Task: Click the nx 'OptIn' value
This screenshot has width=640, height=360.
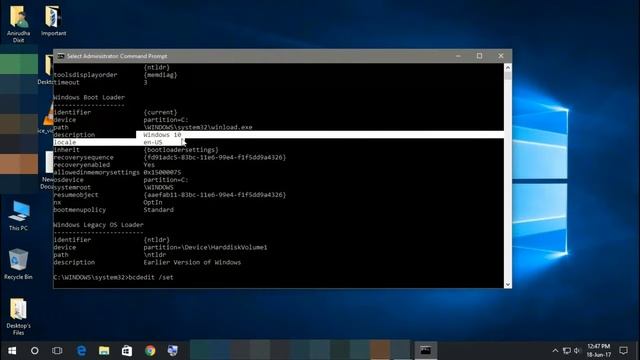Action: (x=153, y=202)
